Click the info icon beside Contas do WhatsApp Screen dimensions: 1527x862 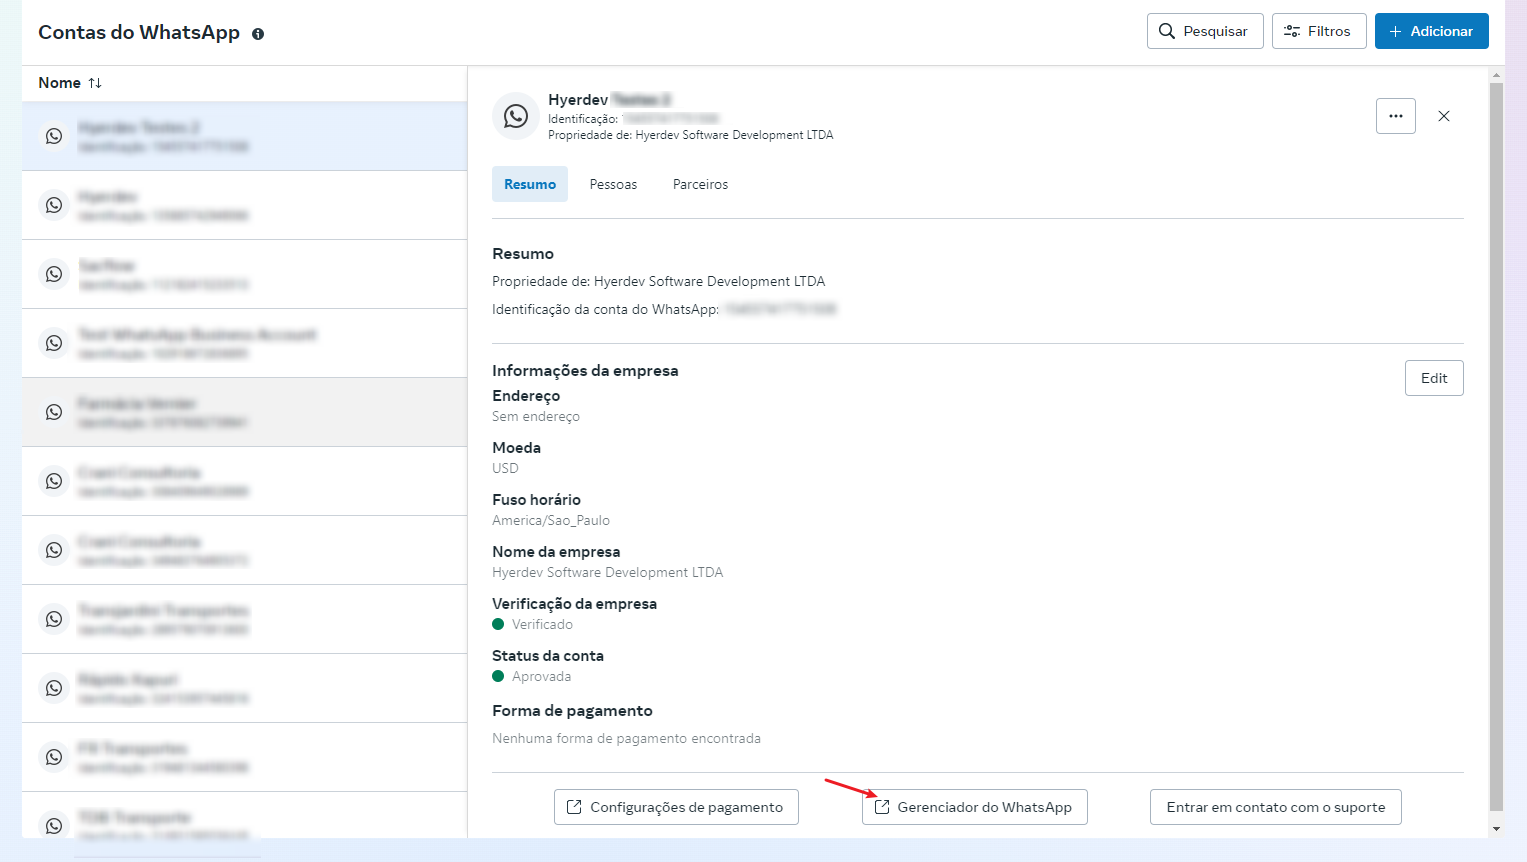pyautogui.click(x=258, y=34)
